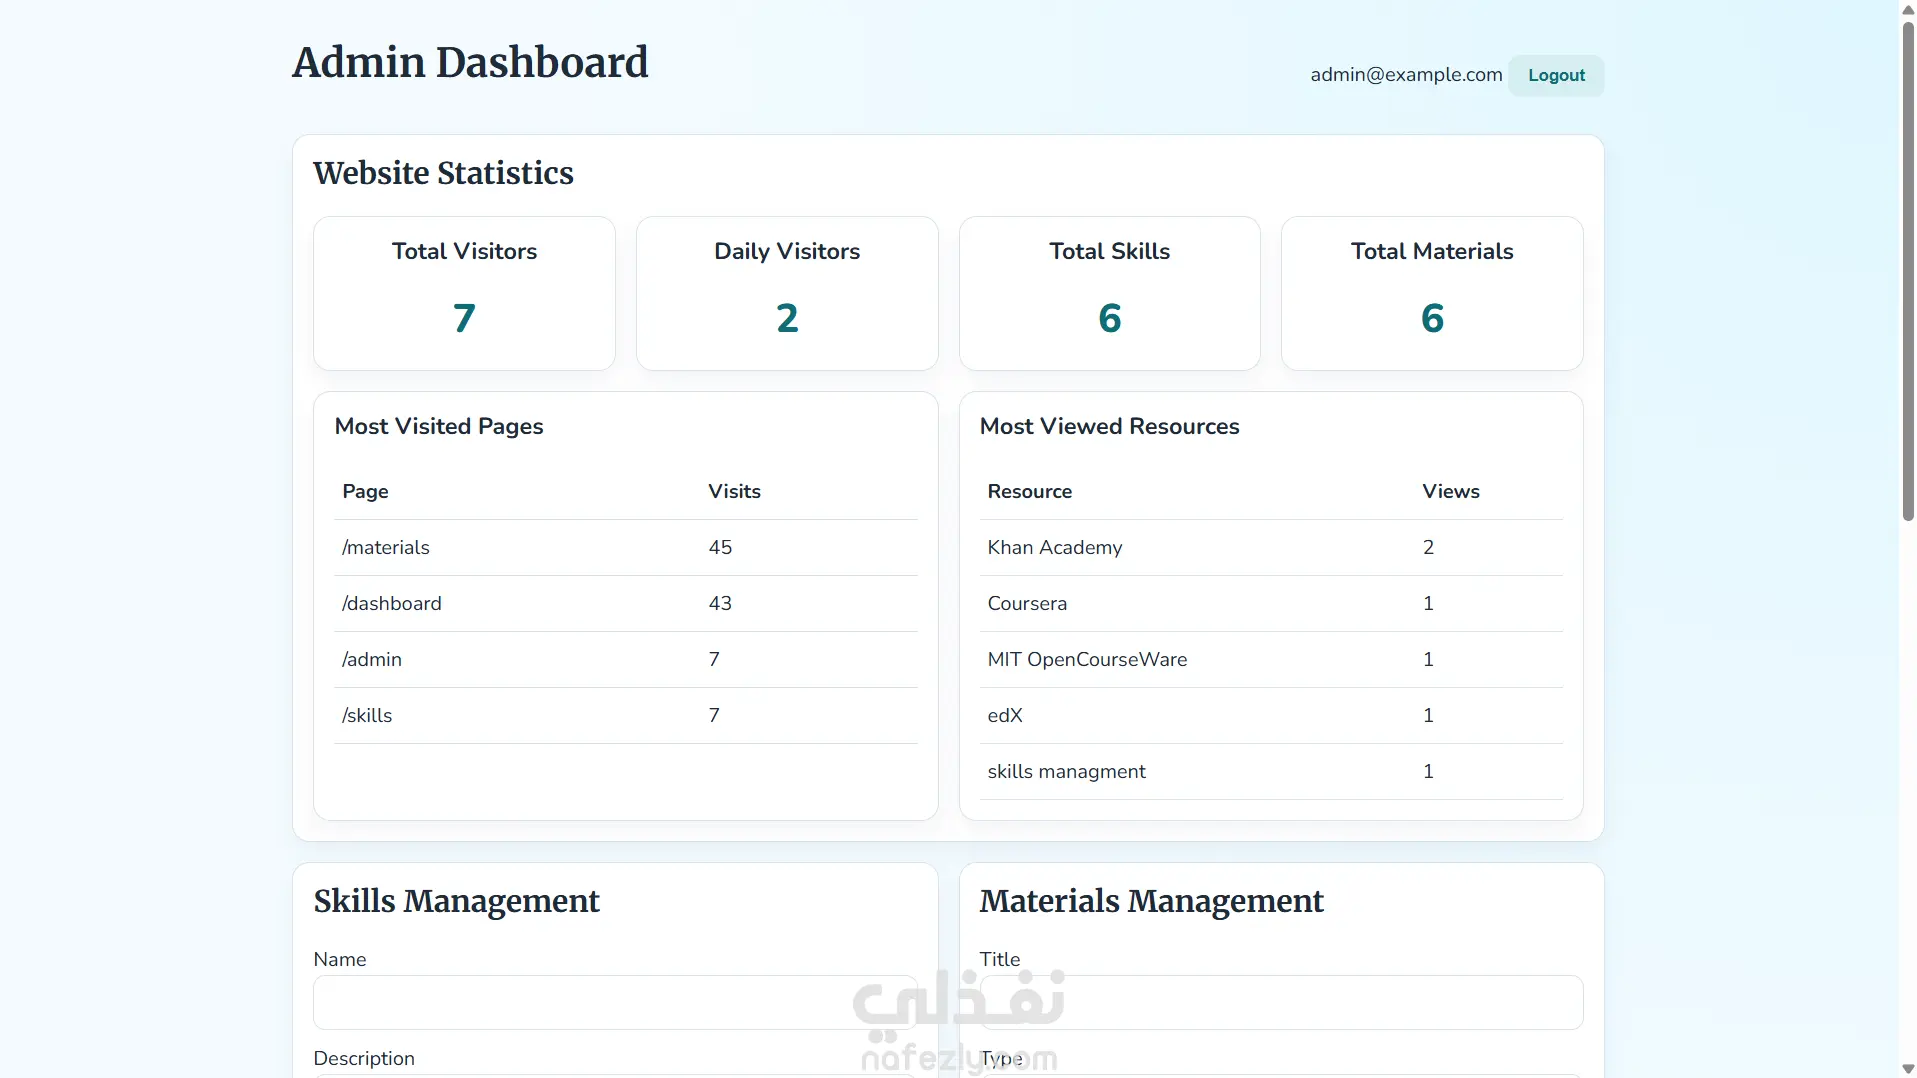The image size is (1917, 1078).
Task: Click the visits value 43
Action: point(720,603)
